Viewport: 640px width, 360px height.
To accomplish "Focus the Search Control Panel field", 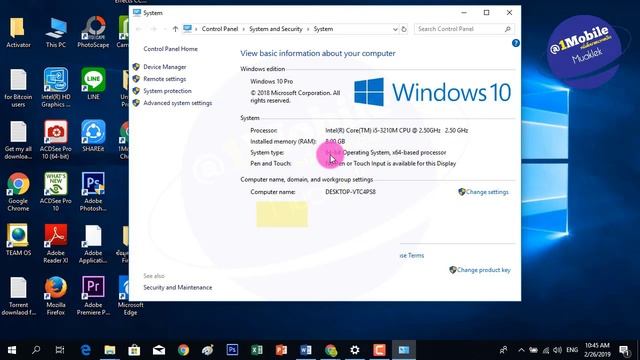I will click(463, 29).
